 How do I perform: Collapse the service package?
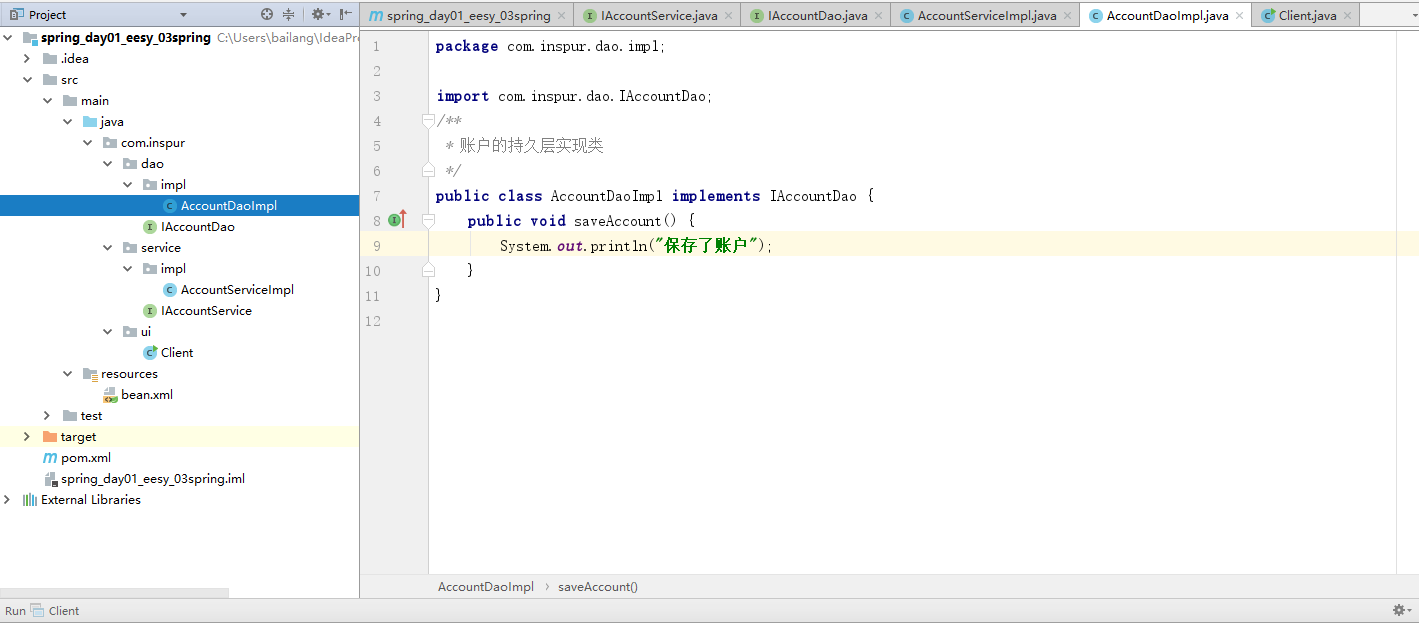[x=107, y=248]
